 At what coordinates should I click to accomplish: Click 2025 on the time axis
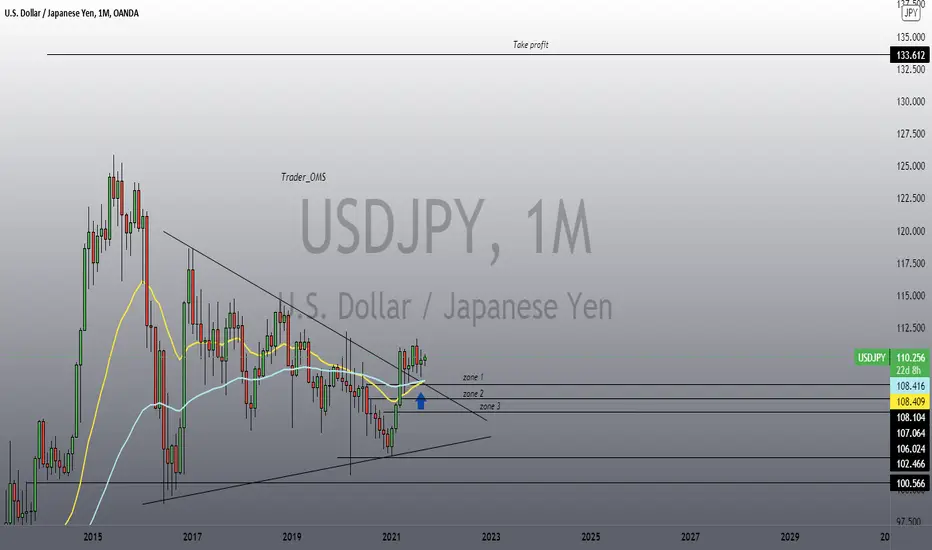591,537
